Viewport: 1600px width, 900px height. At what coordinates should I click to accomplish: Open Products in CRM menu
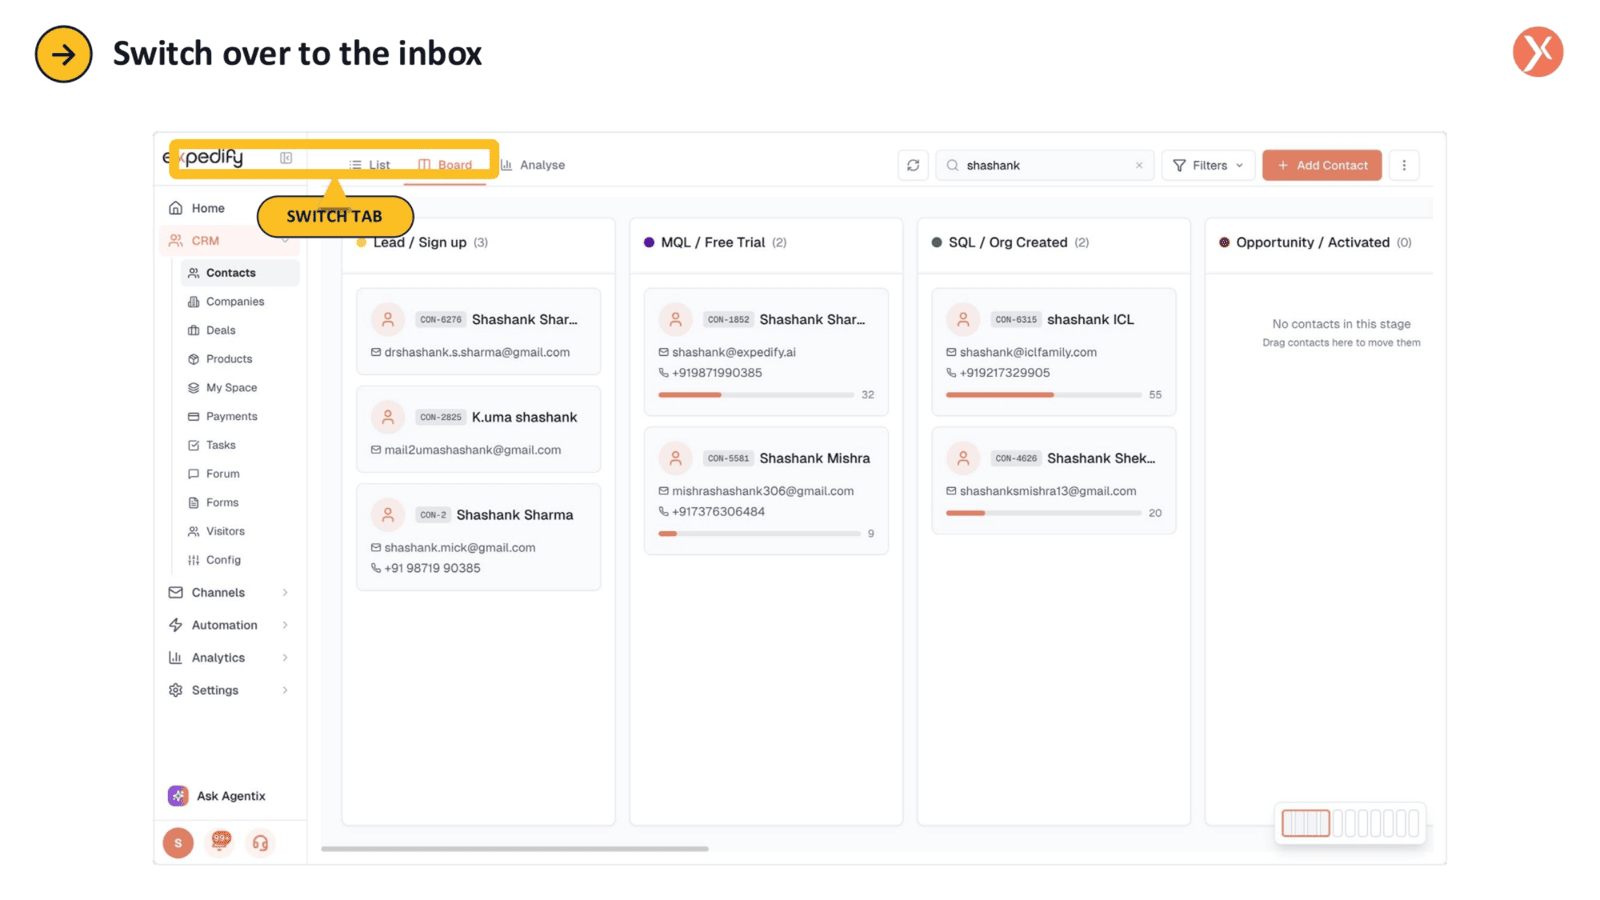point(229,359)
